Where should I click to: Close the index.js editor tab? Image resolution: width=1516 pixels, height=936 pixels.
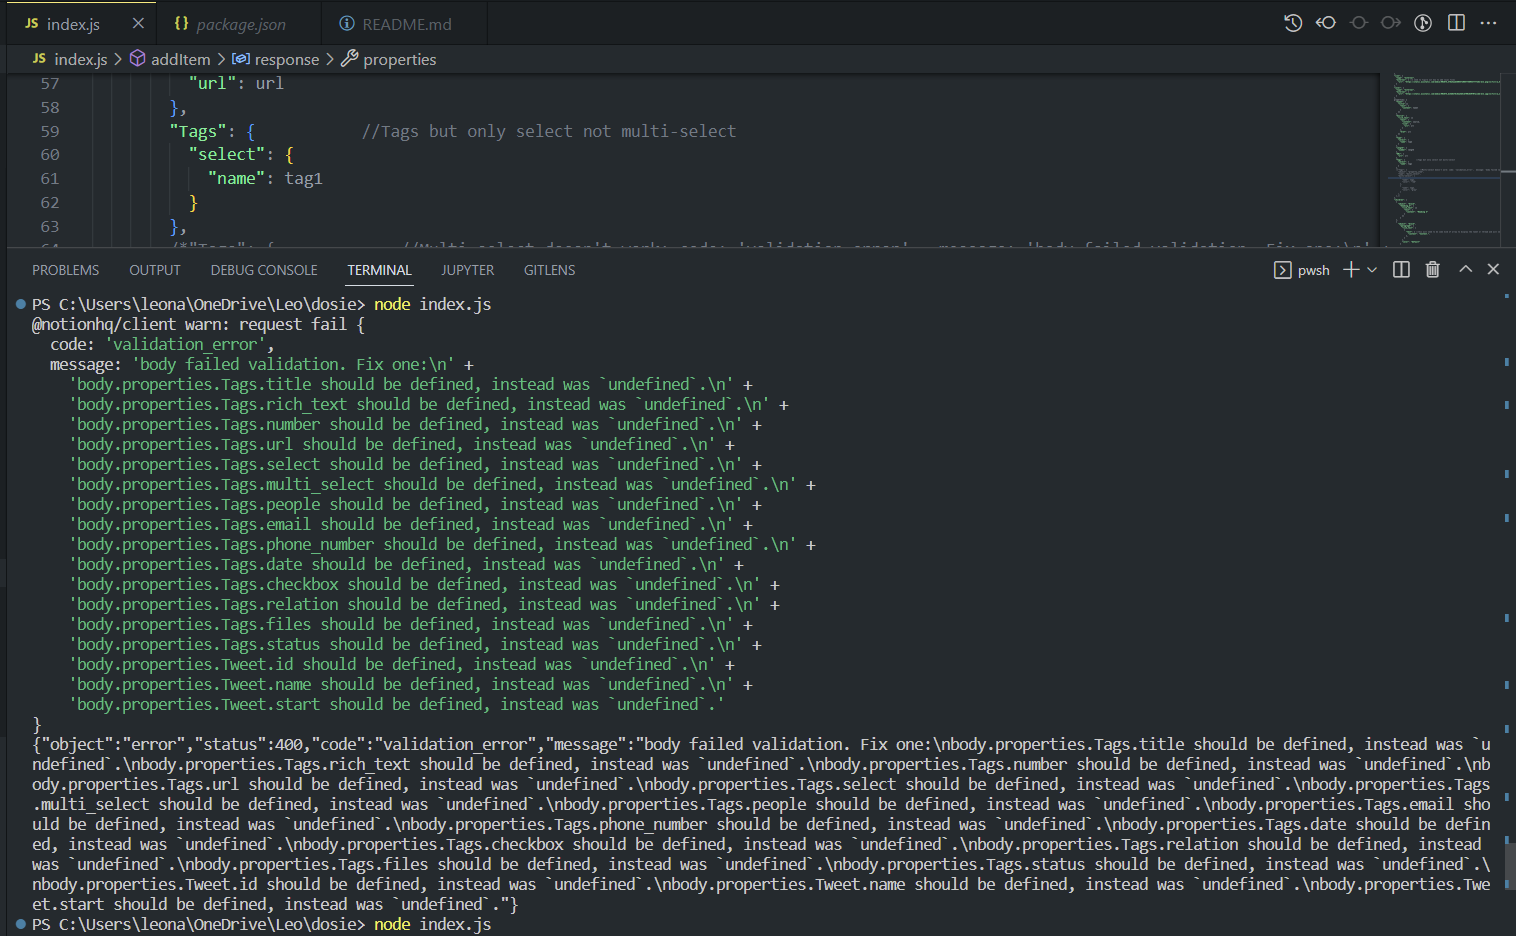(138, 23)
